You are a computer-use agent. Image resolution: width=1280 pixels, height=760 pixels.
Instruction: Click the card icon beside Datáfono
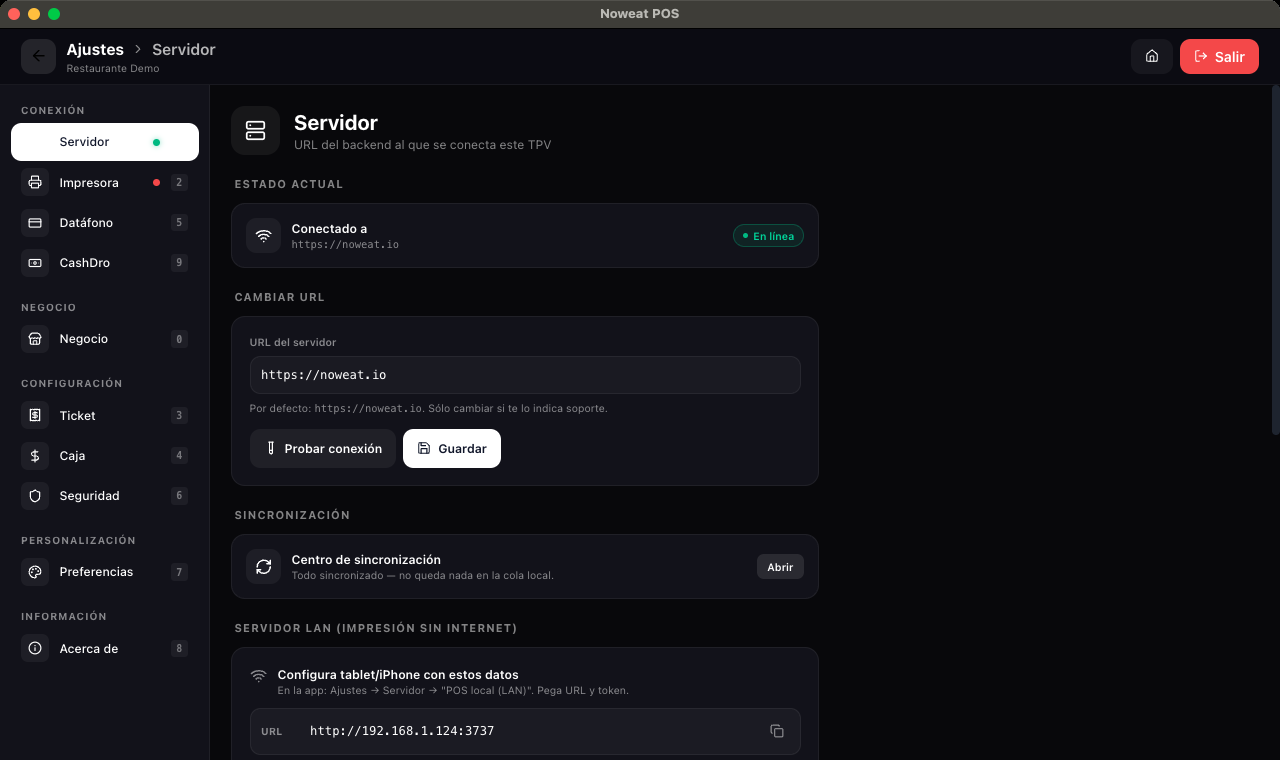click(x=35, y=222)
